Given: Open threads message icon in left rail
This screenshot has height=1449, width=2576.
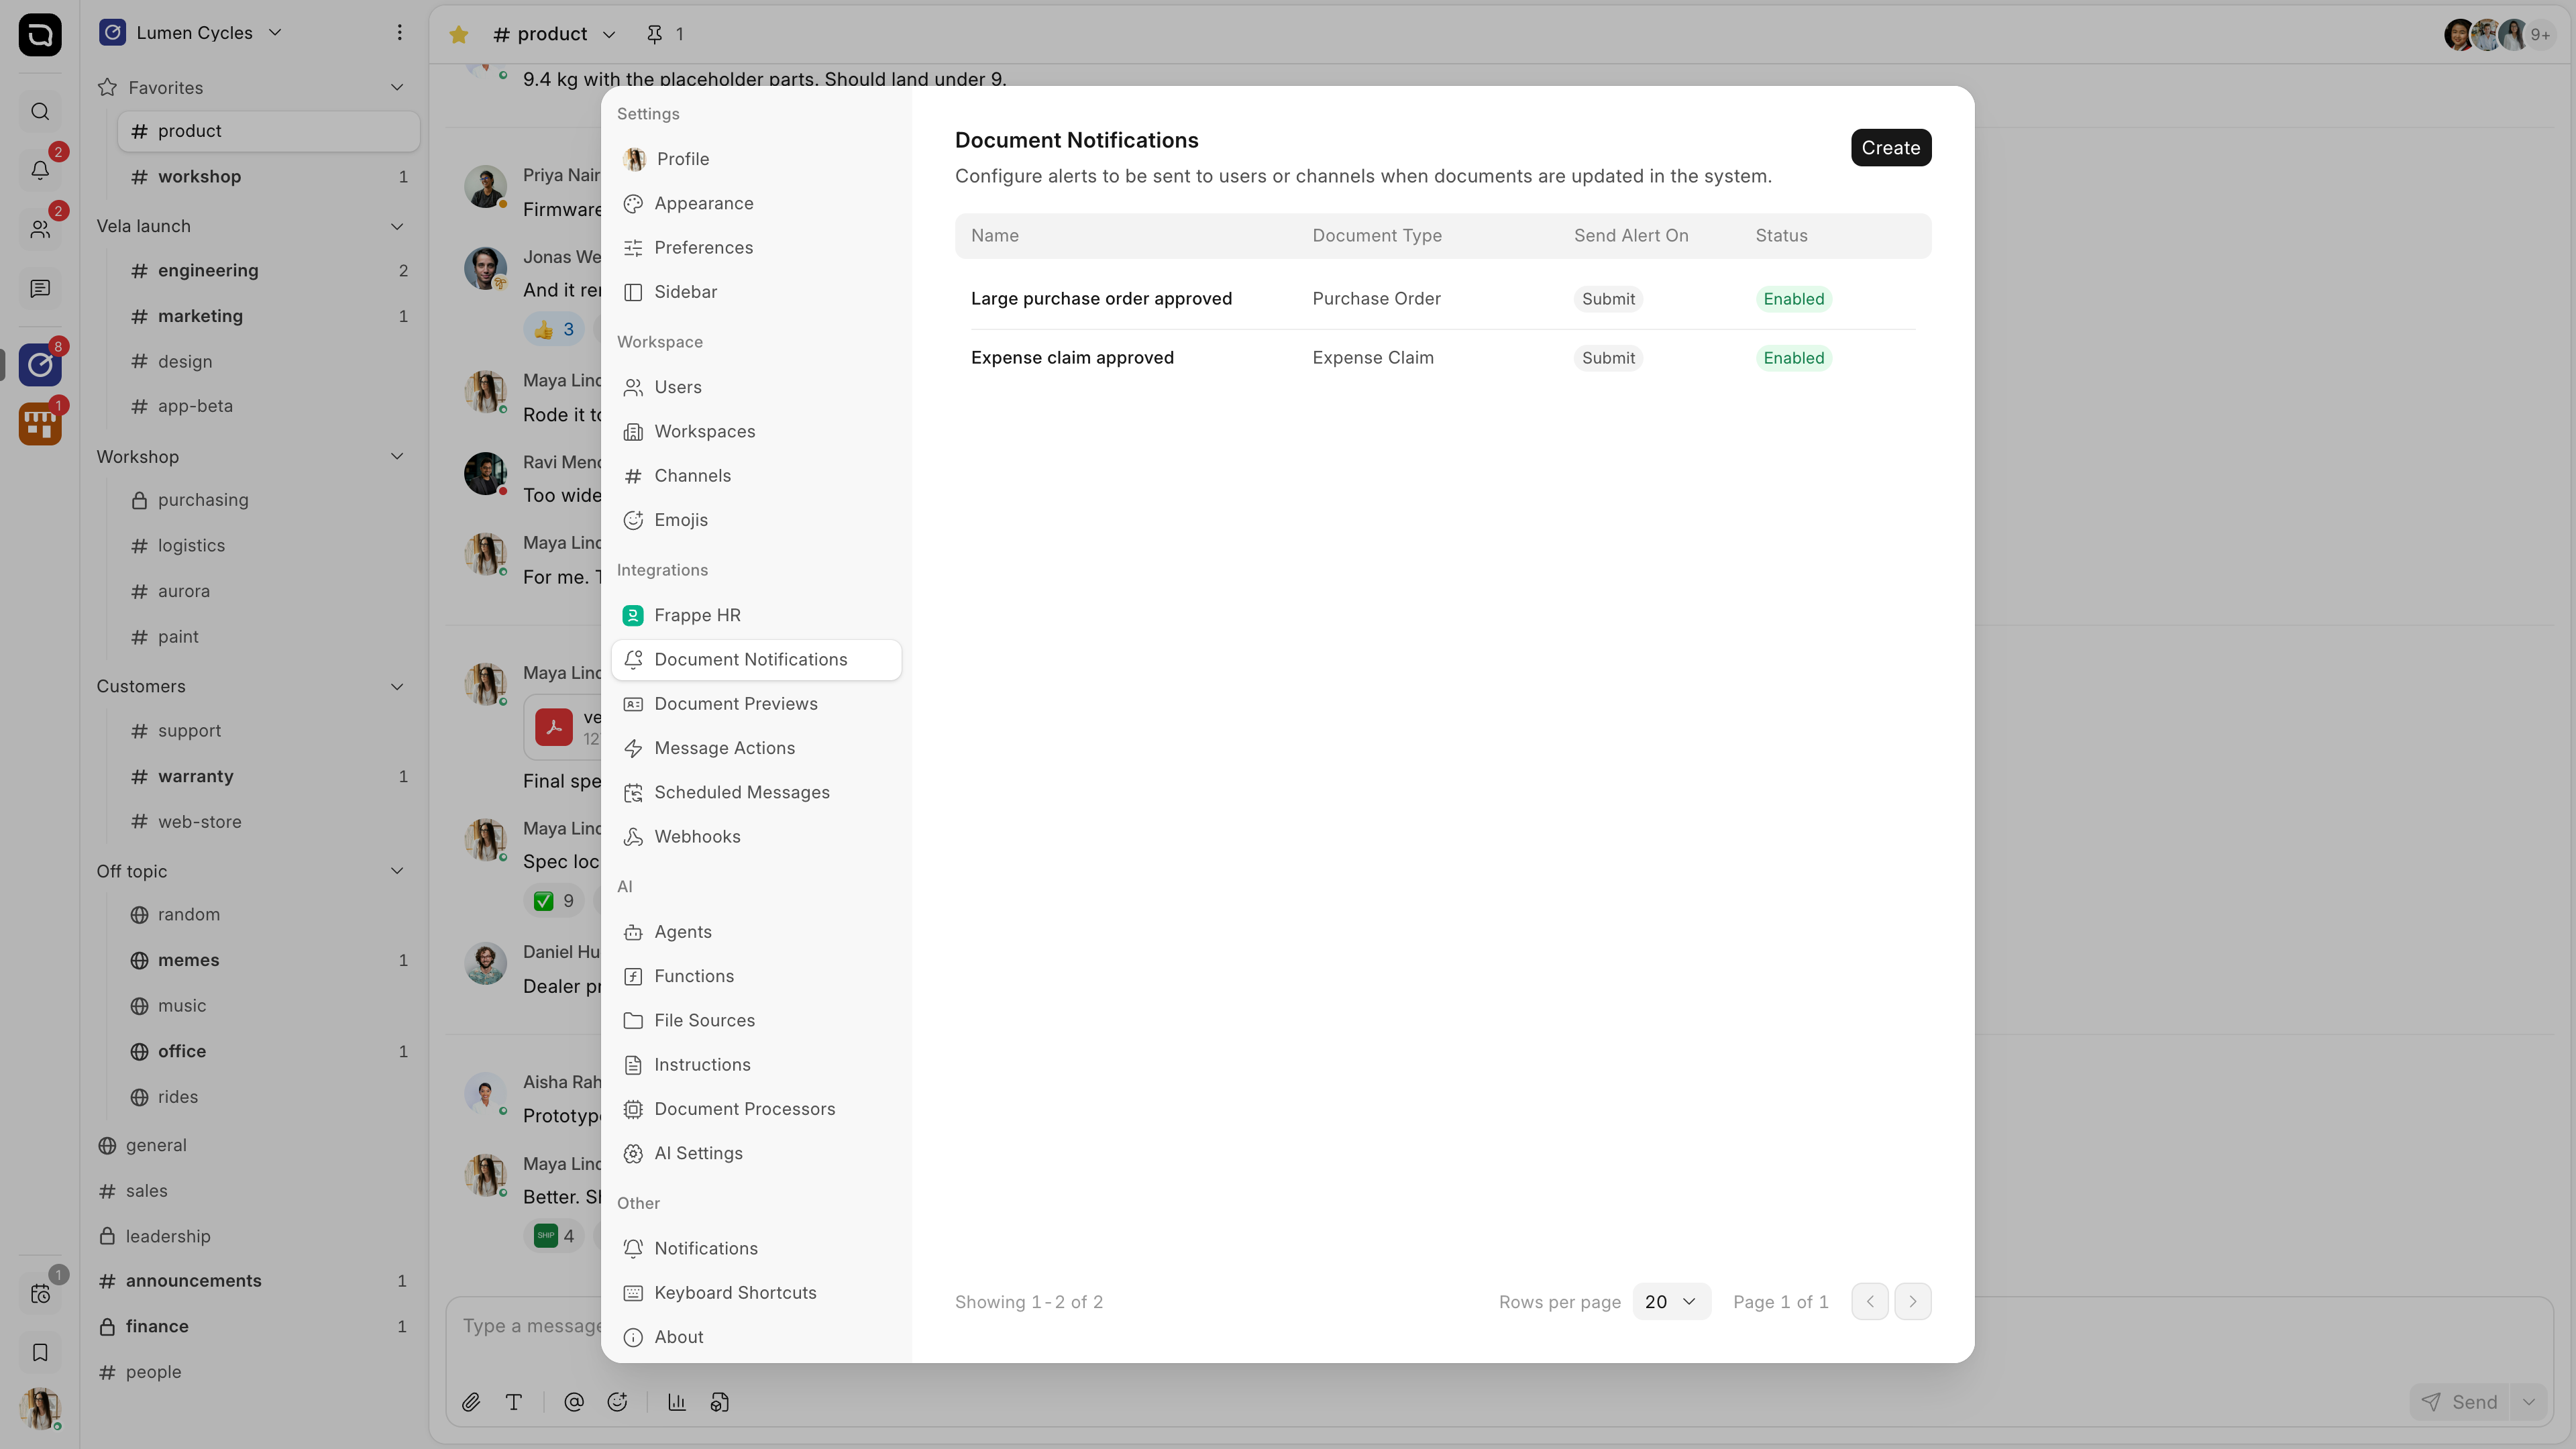Looking at the screenshot, I should [x=40, y=288].
